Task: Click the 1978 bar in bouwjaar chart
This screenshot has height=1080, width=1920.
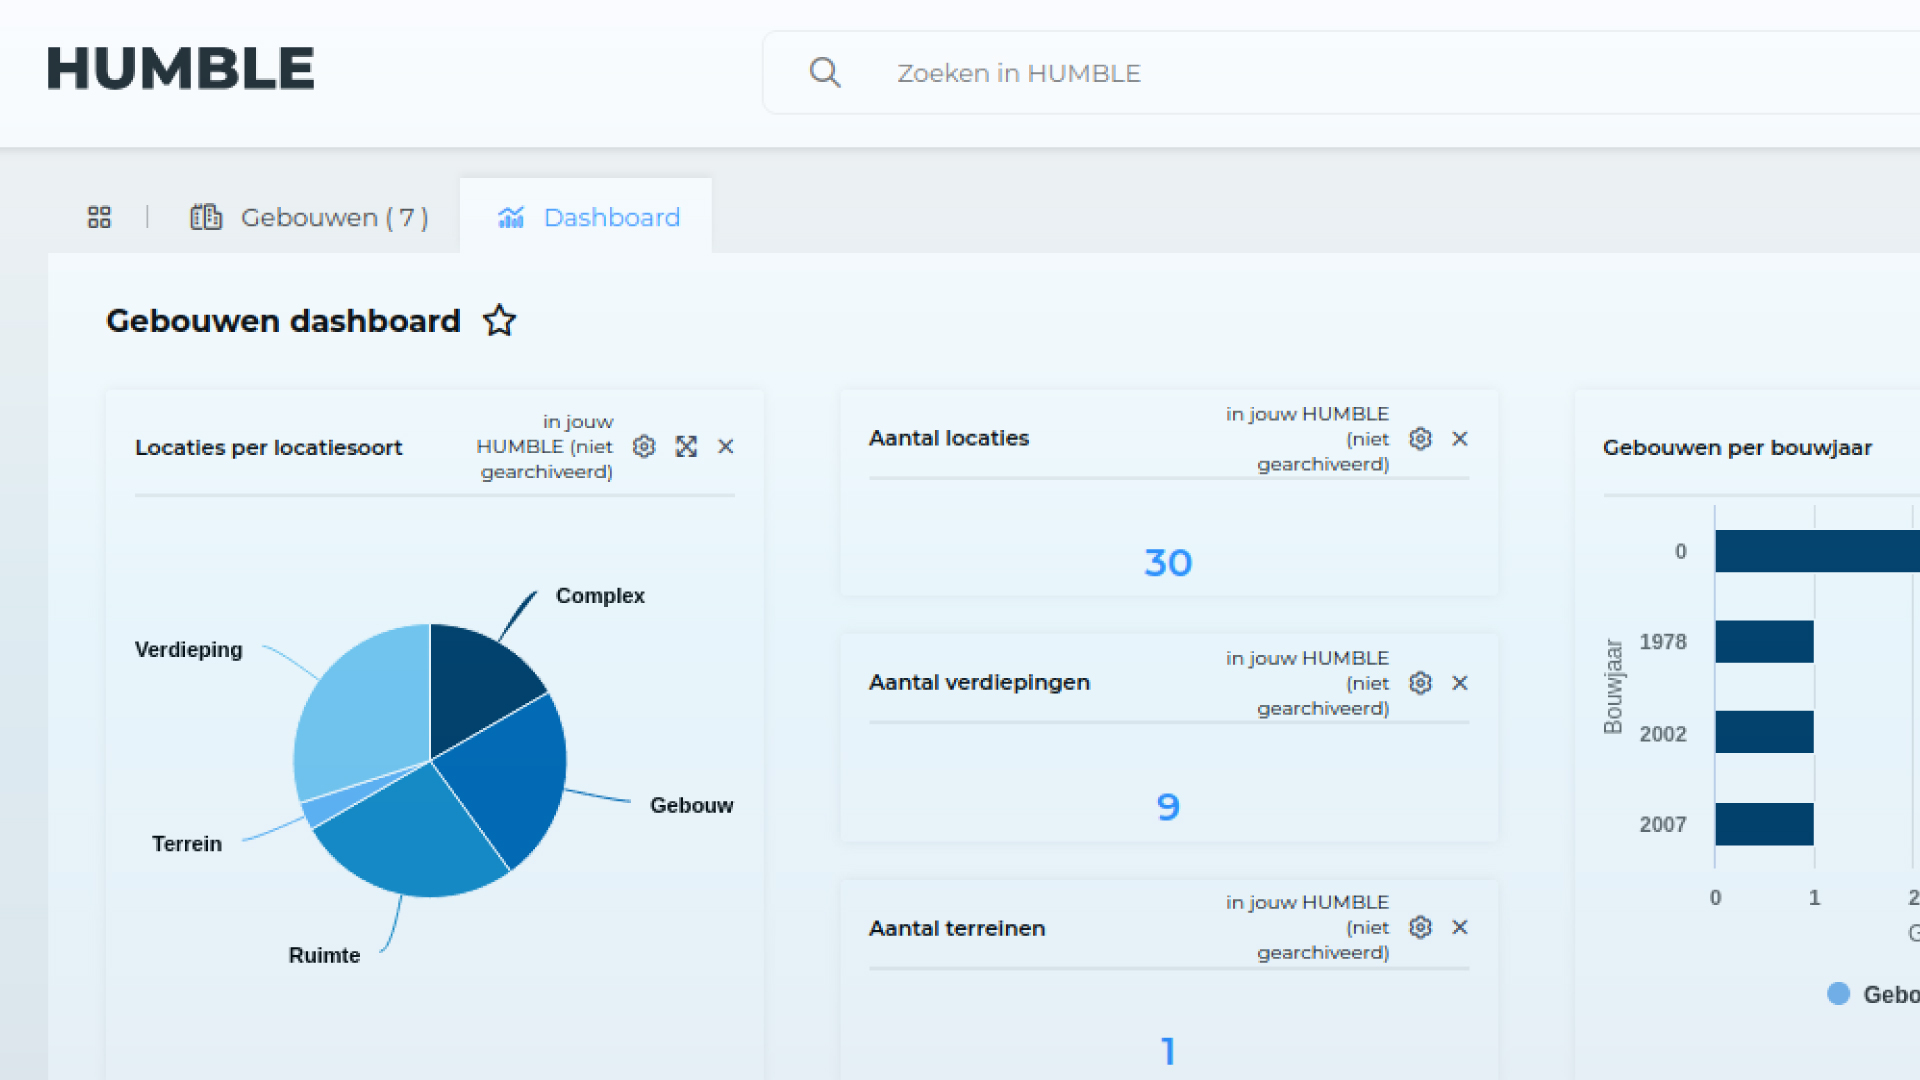Action: point(1764,642)
